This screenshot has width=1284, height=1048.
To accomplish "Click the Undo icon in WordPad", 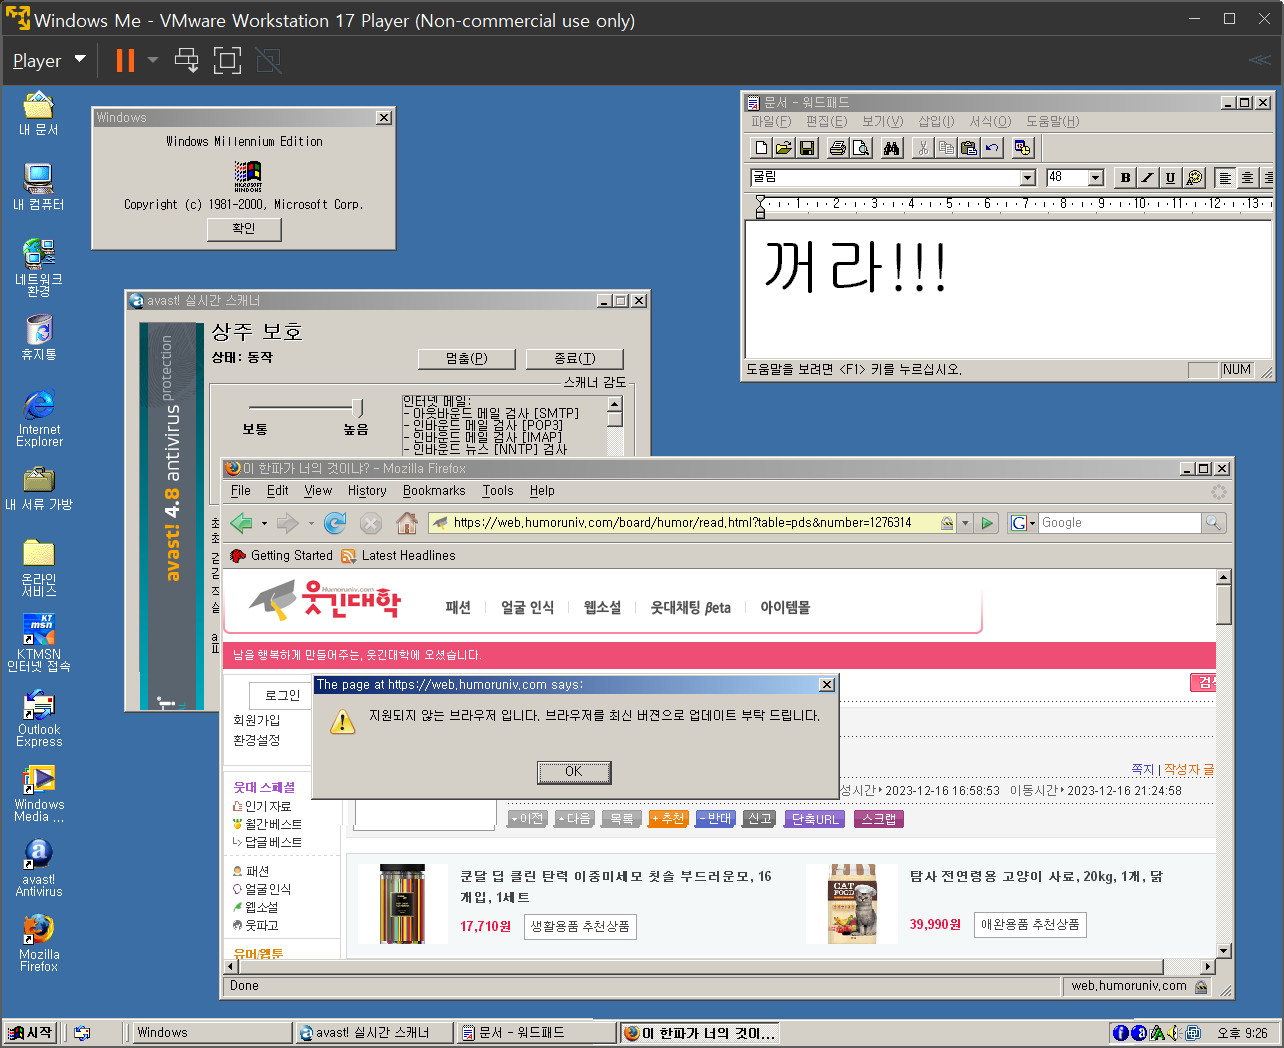I will tap(992, 148).
